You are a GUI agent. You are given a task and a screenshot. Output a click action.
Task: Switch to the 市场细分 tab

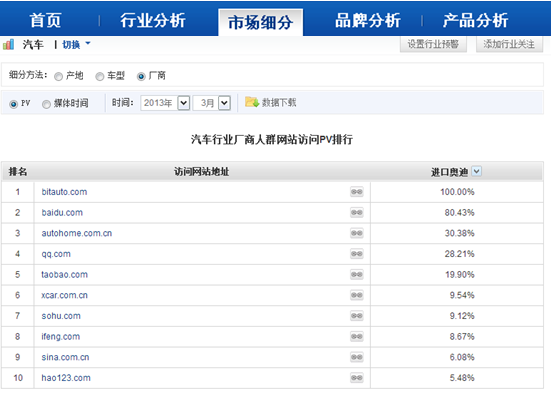pos(261,22)
